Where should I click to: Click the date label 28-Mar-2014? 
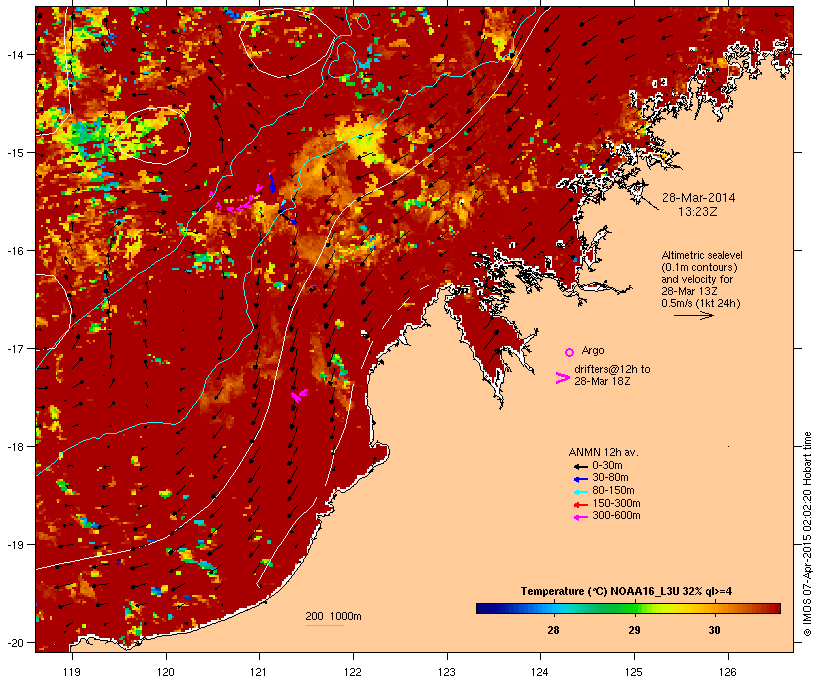tap(698, 198)
